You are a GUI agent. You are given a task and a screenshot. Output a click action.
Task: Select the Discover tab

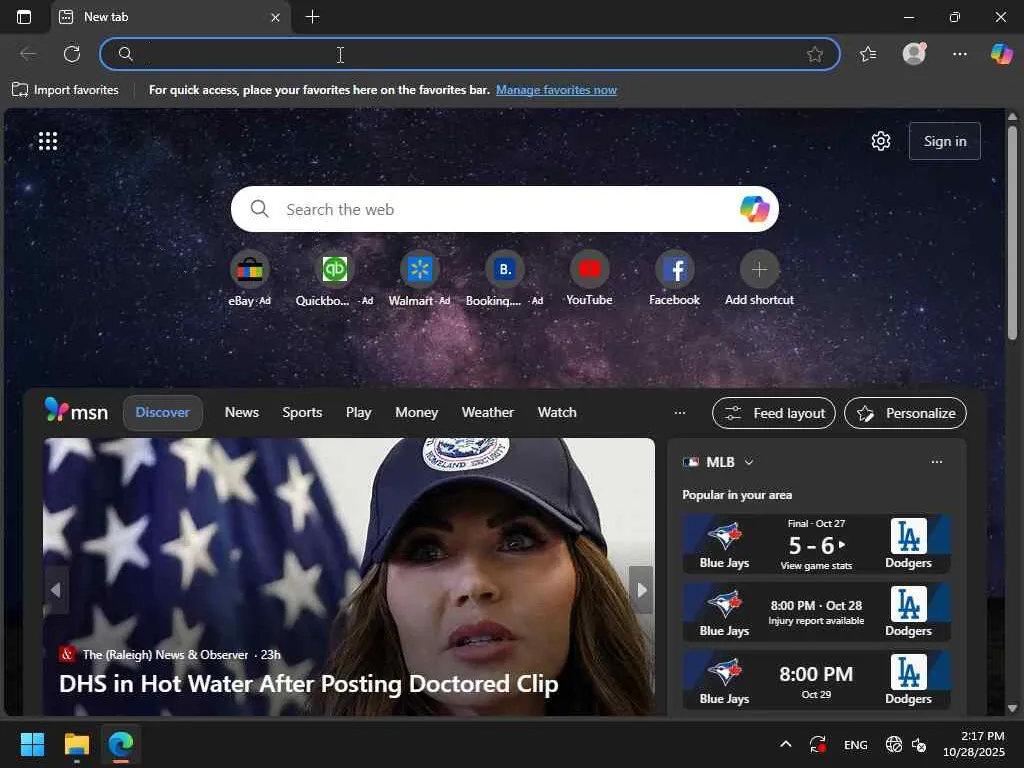point(163,413)
